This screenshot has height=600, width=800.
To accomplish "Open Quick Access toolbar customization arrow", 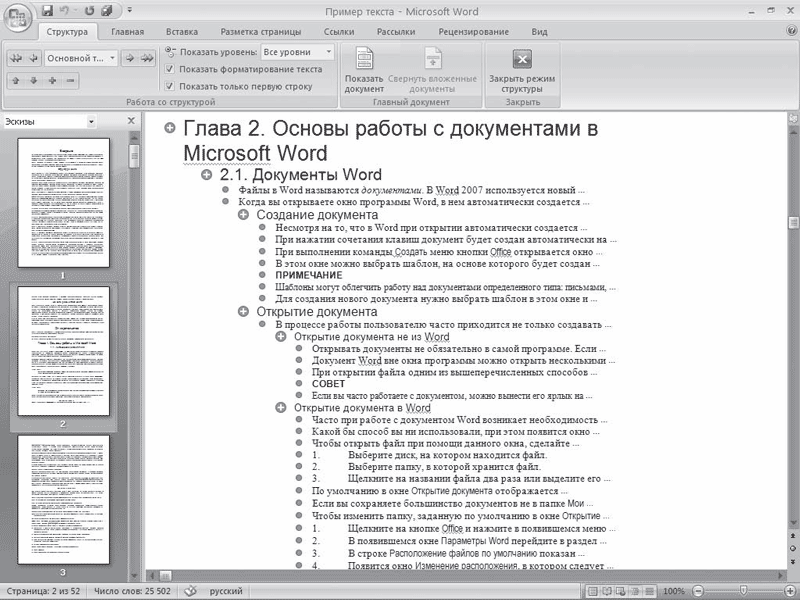I will click(130, 10).
